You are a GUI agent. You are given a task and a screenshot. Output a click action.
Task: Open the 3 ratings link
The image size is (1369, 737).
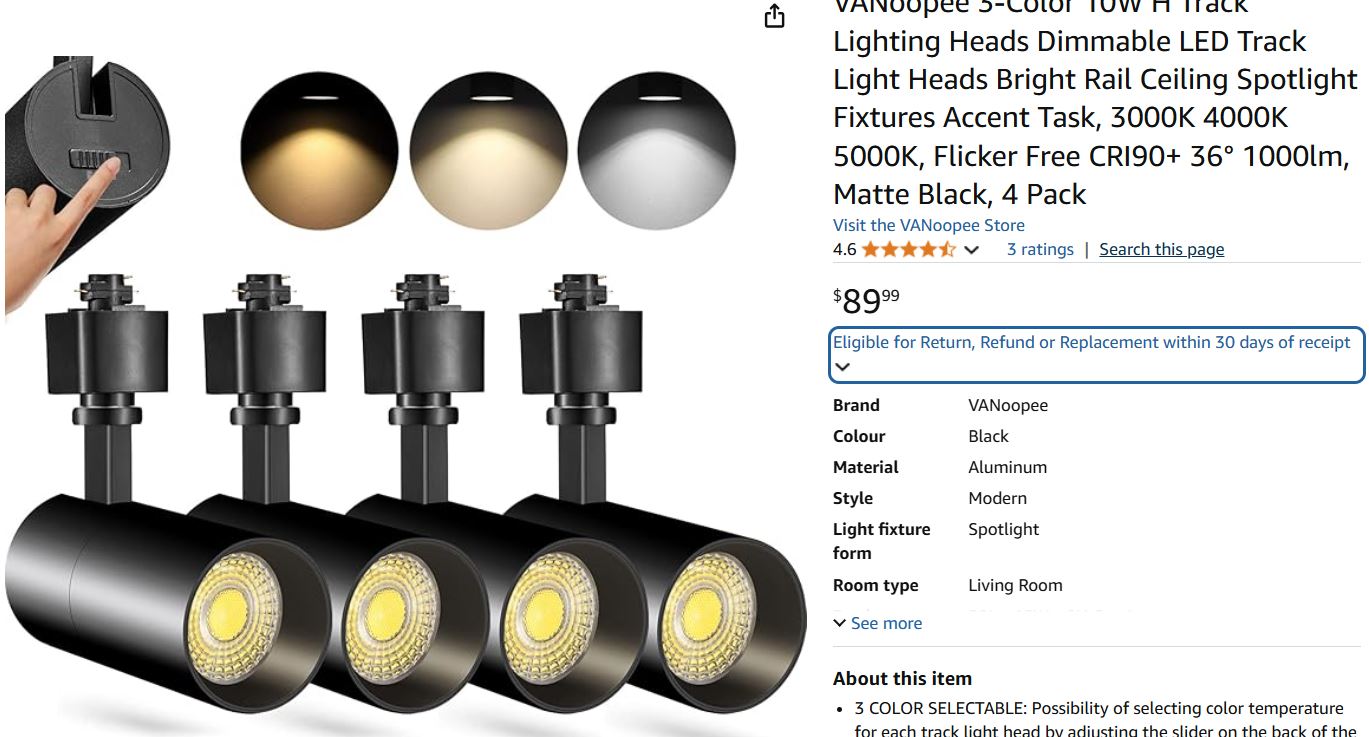pos(1040,249)
